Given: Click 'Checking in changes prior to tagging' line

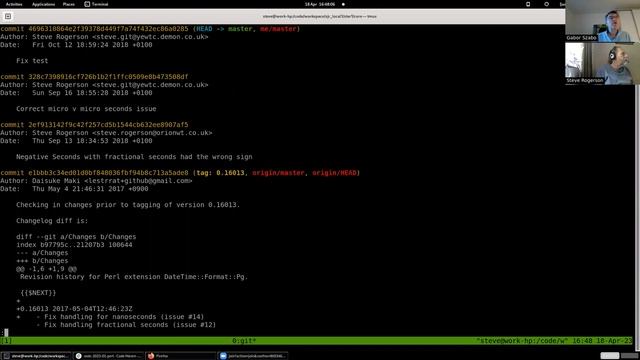Looking at the screenshot, I should click(128, 205).
